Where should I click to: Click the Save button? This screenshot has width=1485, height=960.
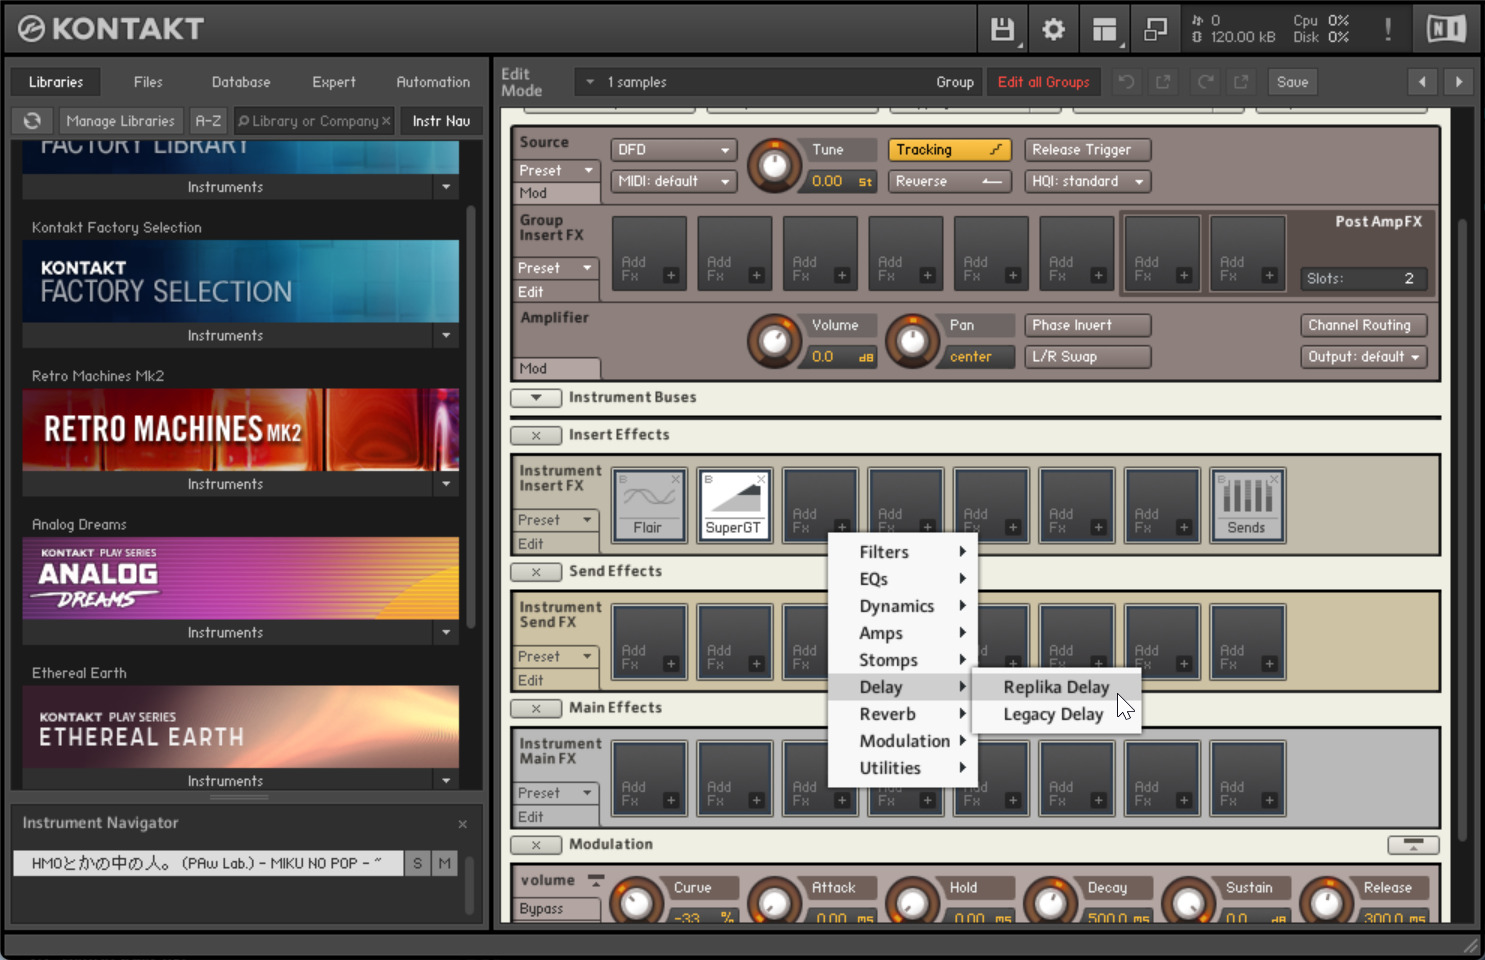click(x=1292, y=82)
